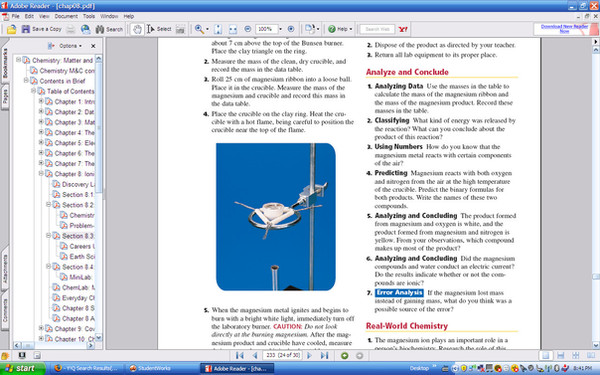600x375 pixels.
Task: Go to the previous page
Action: tap(254, 355)
